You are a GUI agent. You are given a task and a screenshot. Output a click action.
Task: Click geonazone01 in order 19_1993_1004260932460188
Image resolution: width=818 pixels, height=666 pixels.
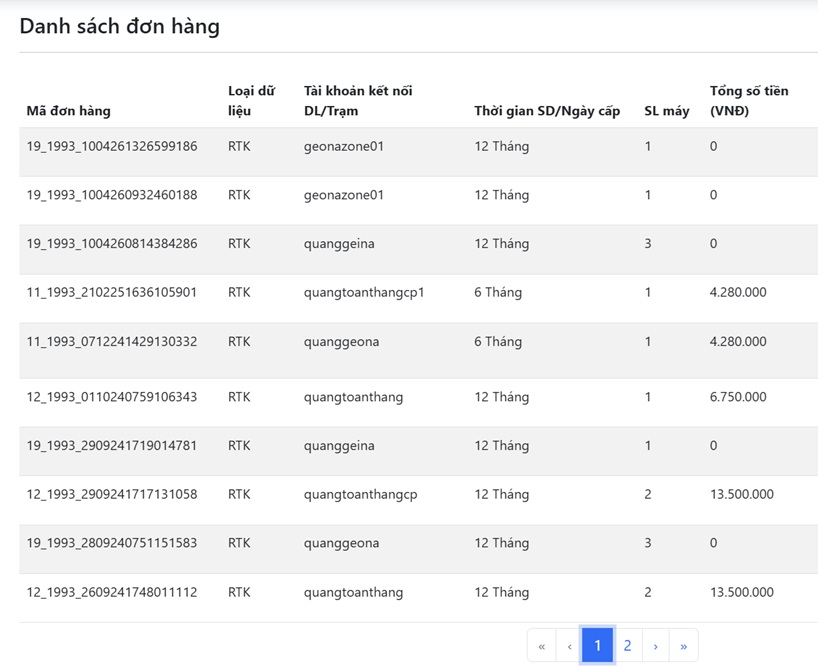tap(344, 196)
